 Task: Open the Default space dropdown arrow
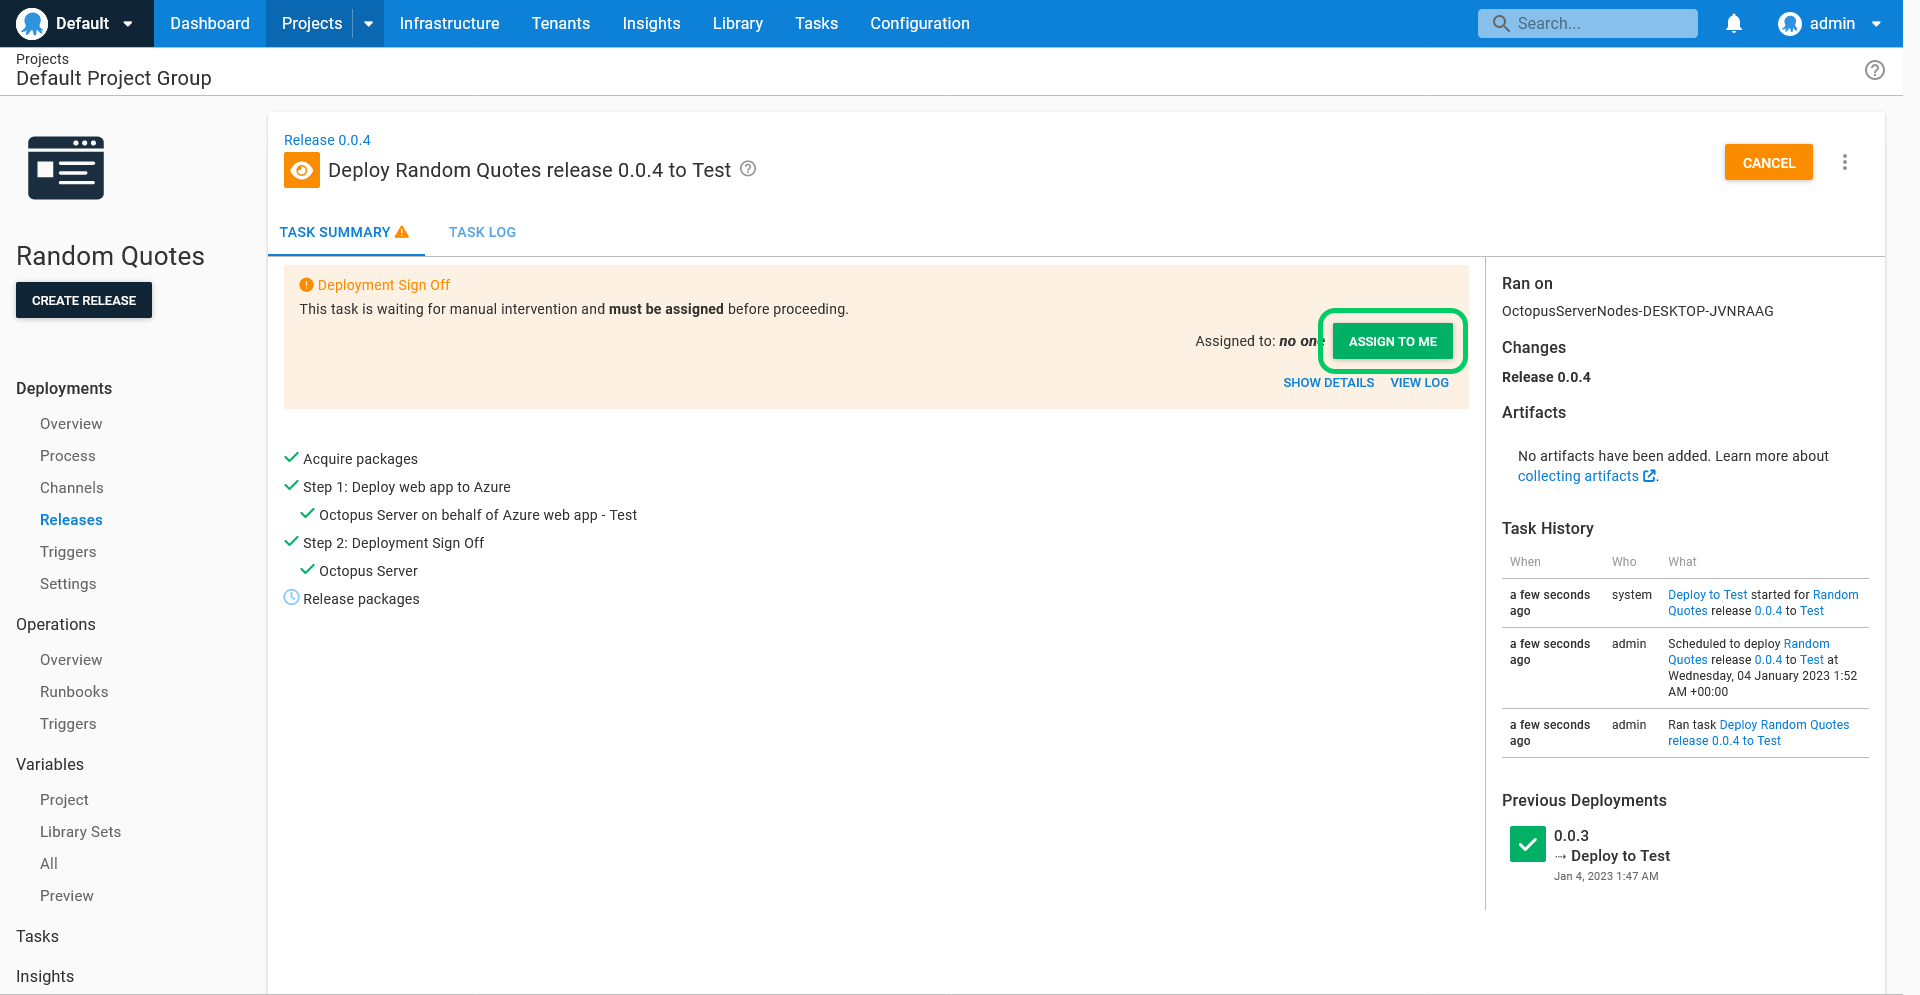pyautogui.click(x=128, y=24)
